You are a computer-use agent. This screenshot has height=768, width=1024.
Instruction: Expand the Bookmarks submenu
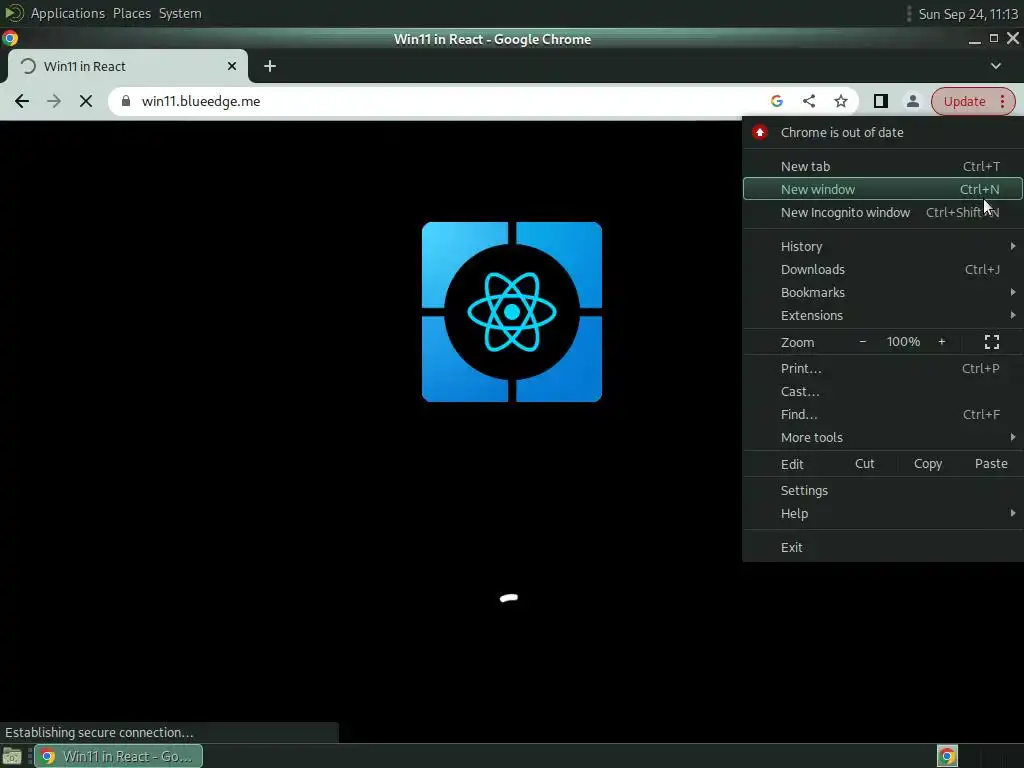click(x=883, y=292)
